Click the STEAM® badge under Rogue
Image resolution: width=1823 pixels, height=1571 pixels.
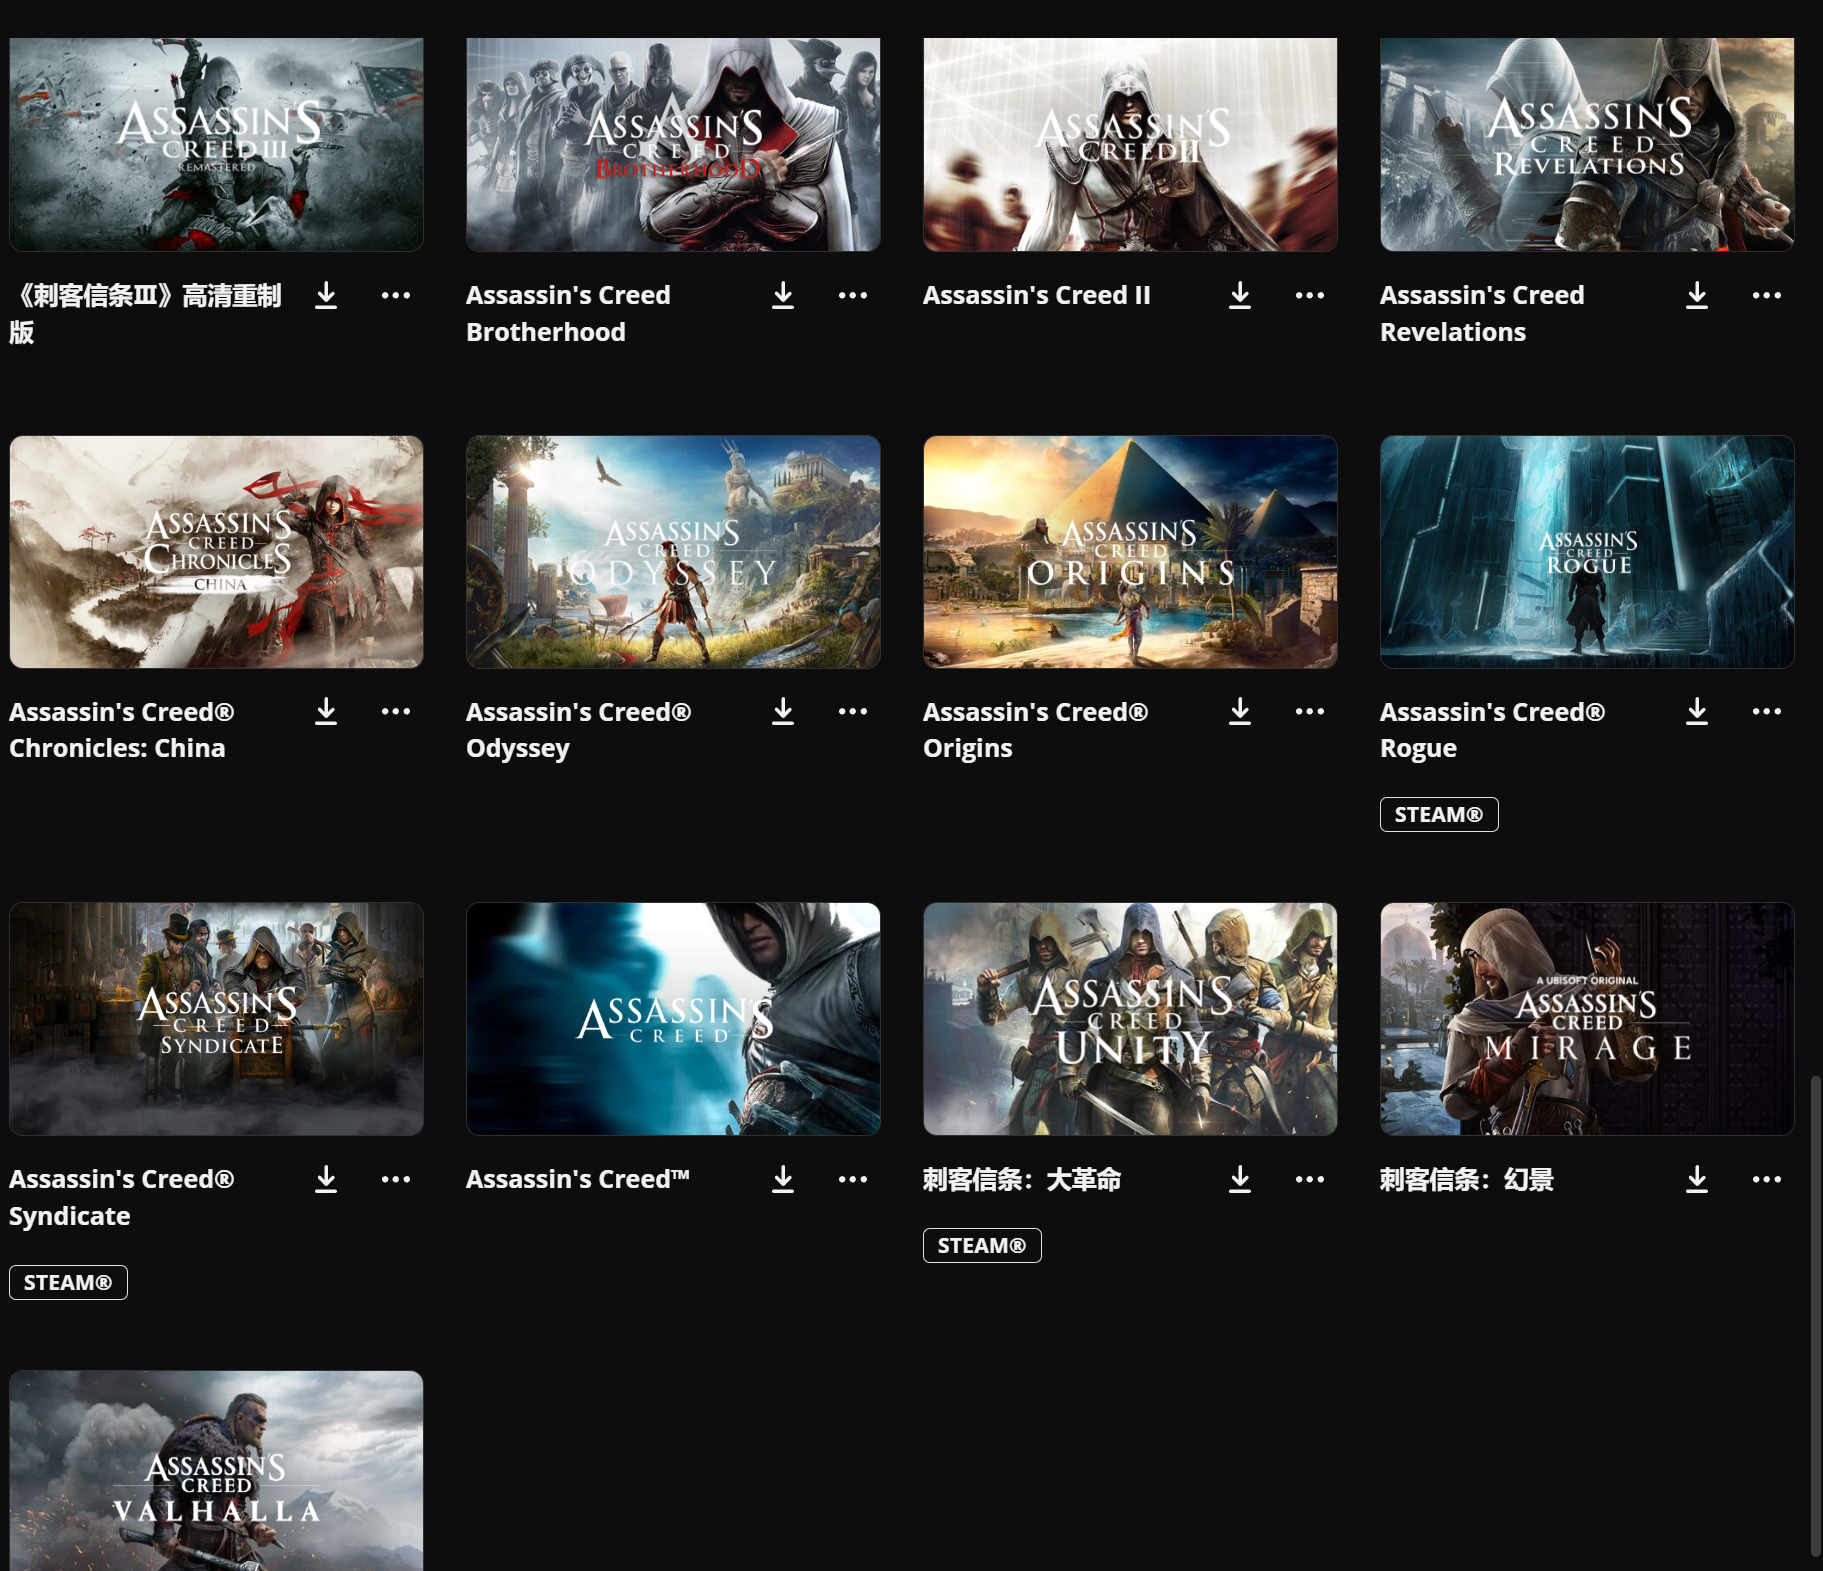pos(1439,814)
